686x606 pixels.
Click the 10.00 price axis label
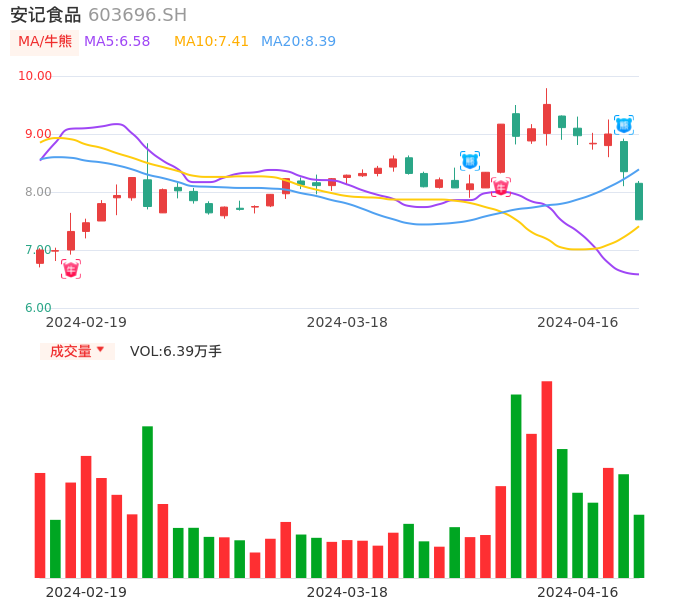[36, 76]
